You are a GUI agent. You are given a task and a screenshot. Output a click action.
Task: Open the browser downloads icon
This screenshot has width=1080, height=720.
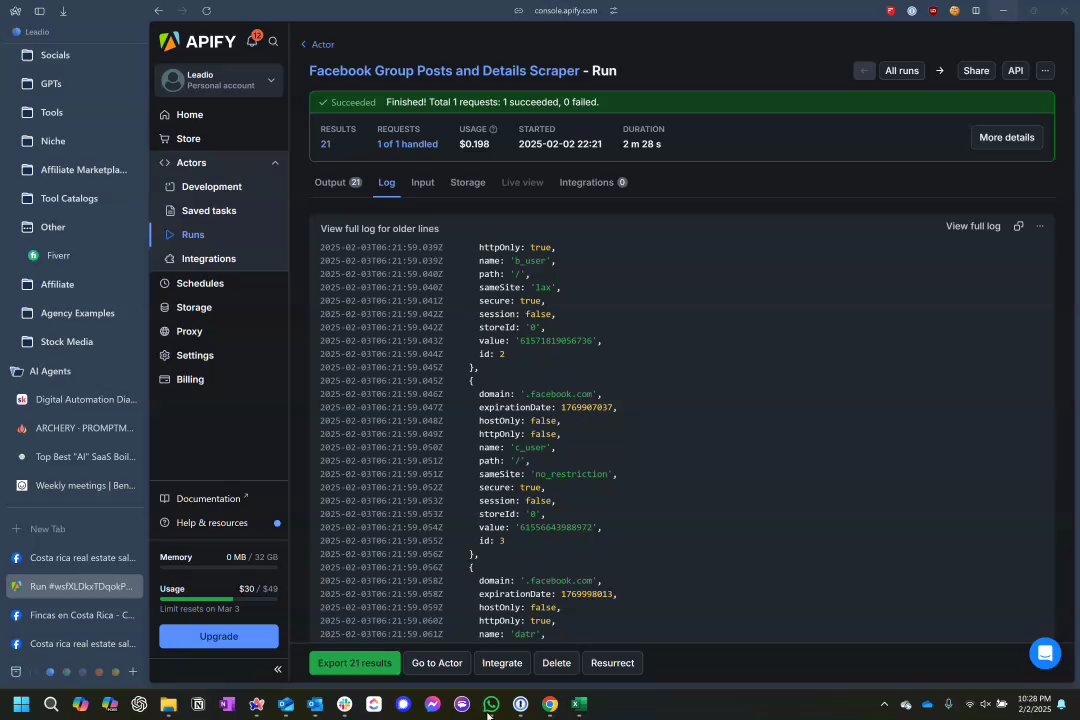(63, 11)
